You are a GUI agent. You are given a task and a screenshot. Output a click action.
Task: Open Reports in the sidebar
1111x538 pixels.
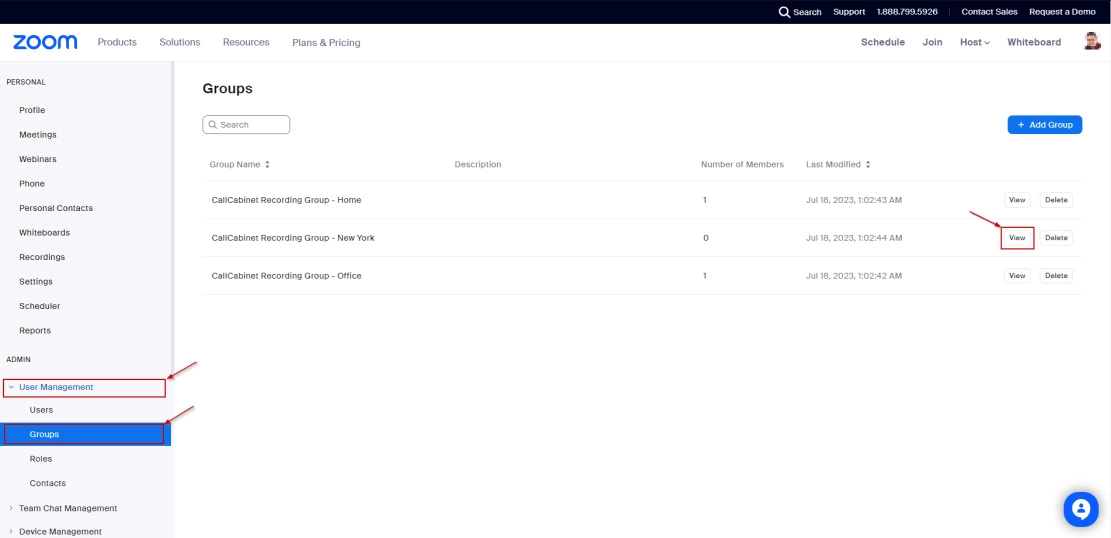click(x=35, y=330)
